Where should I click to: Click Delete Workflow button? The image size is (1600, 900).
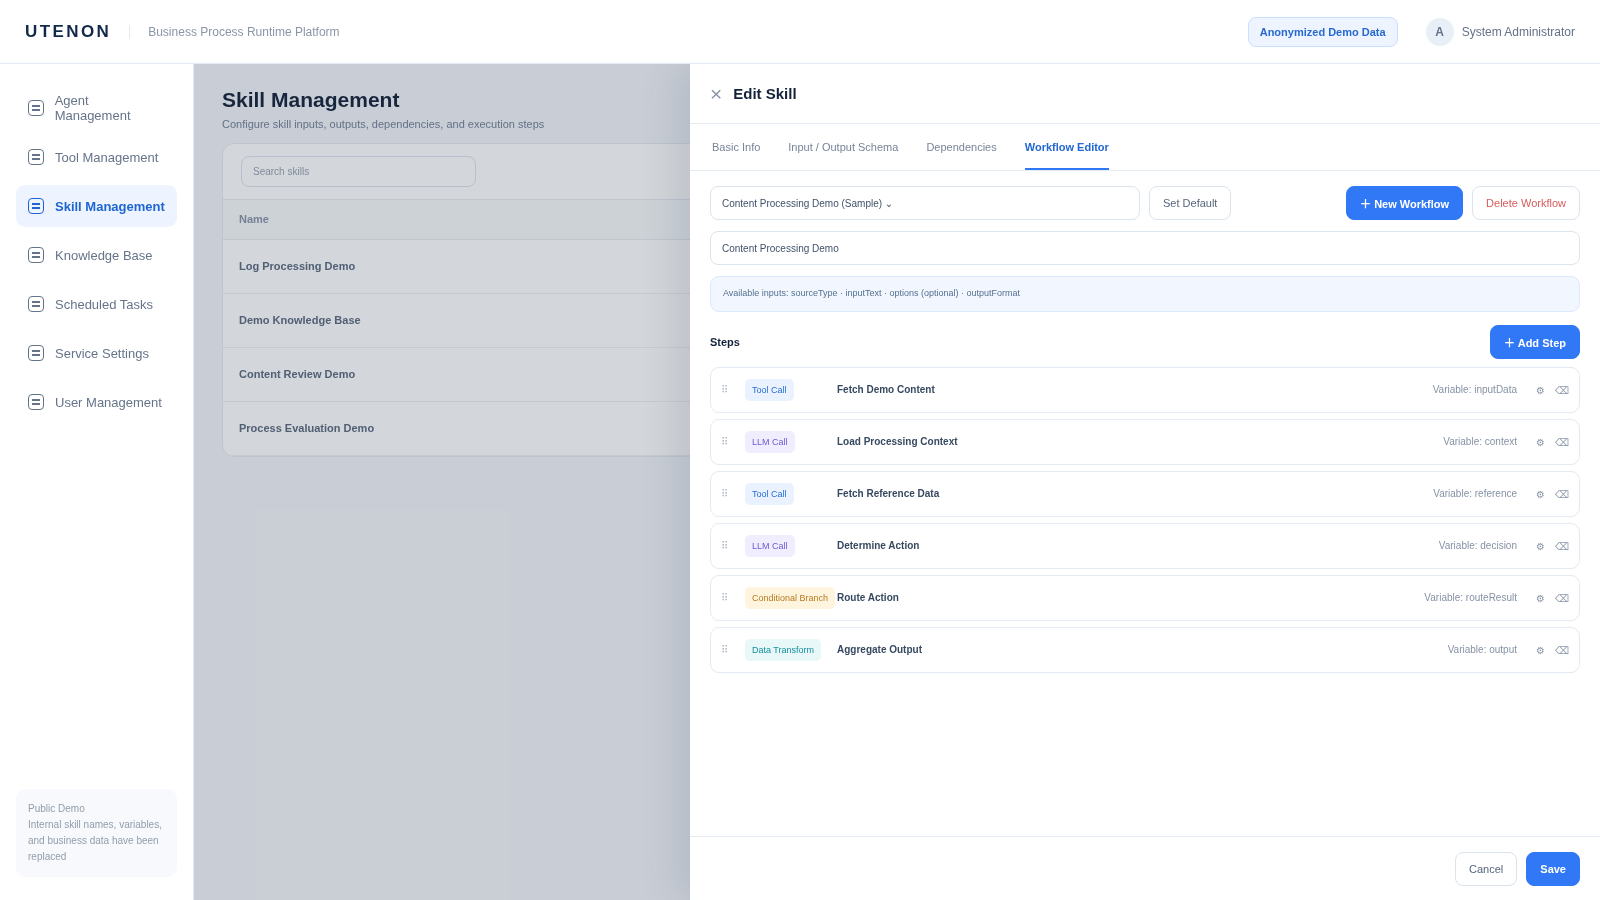(x=1526, y=203)
